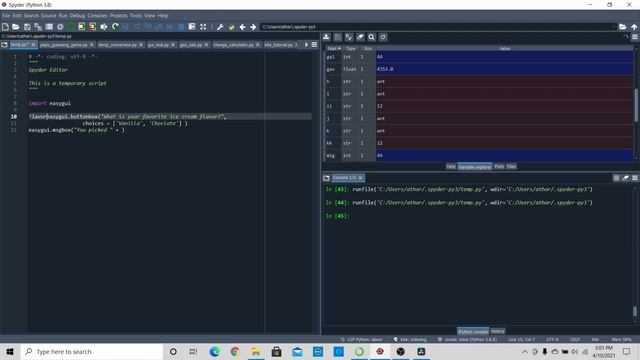Browse a working directory folder icon
The height and width of the screenshot is (360, 640).
(x=622, y=27)
